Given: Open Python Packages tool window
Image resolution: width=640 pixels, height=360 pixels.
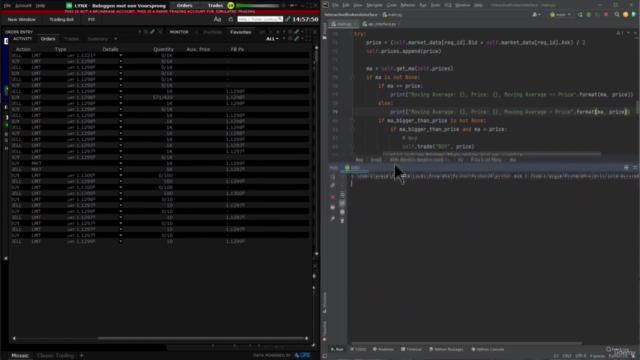Looking at the screenshot, I should (x=446, y=349).
